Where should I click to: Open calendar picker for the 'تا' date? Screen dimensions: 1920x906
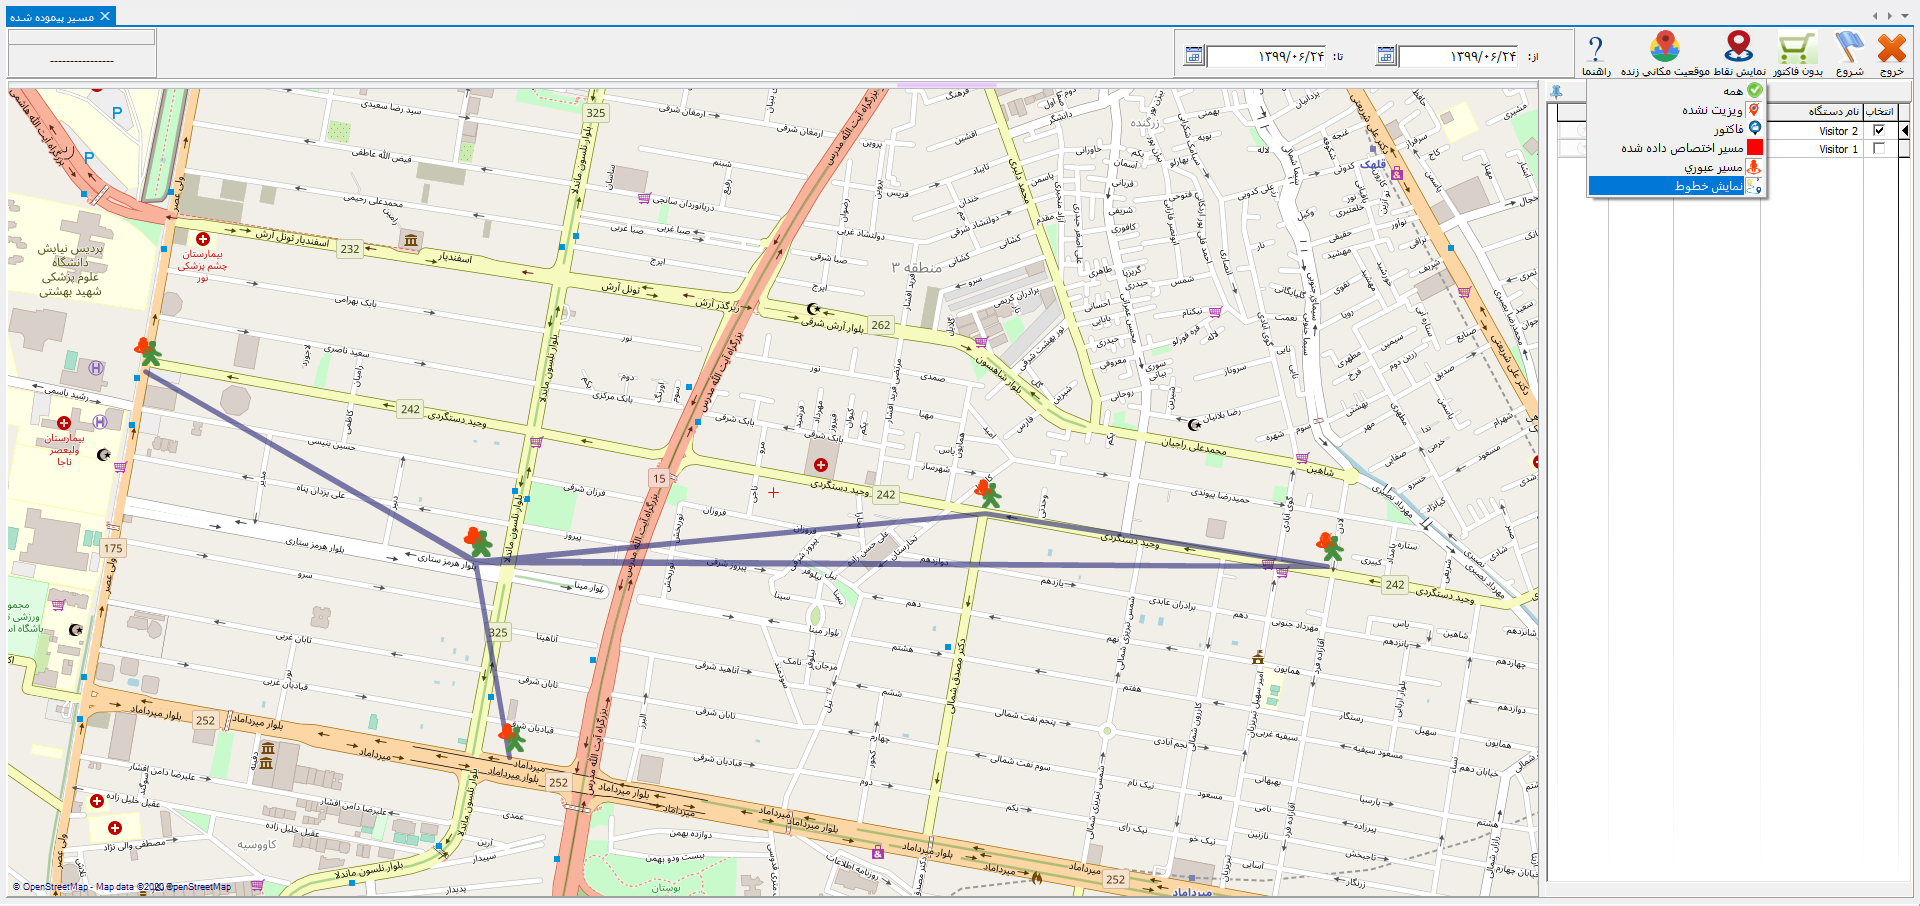[1194, 56]
